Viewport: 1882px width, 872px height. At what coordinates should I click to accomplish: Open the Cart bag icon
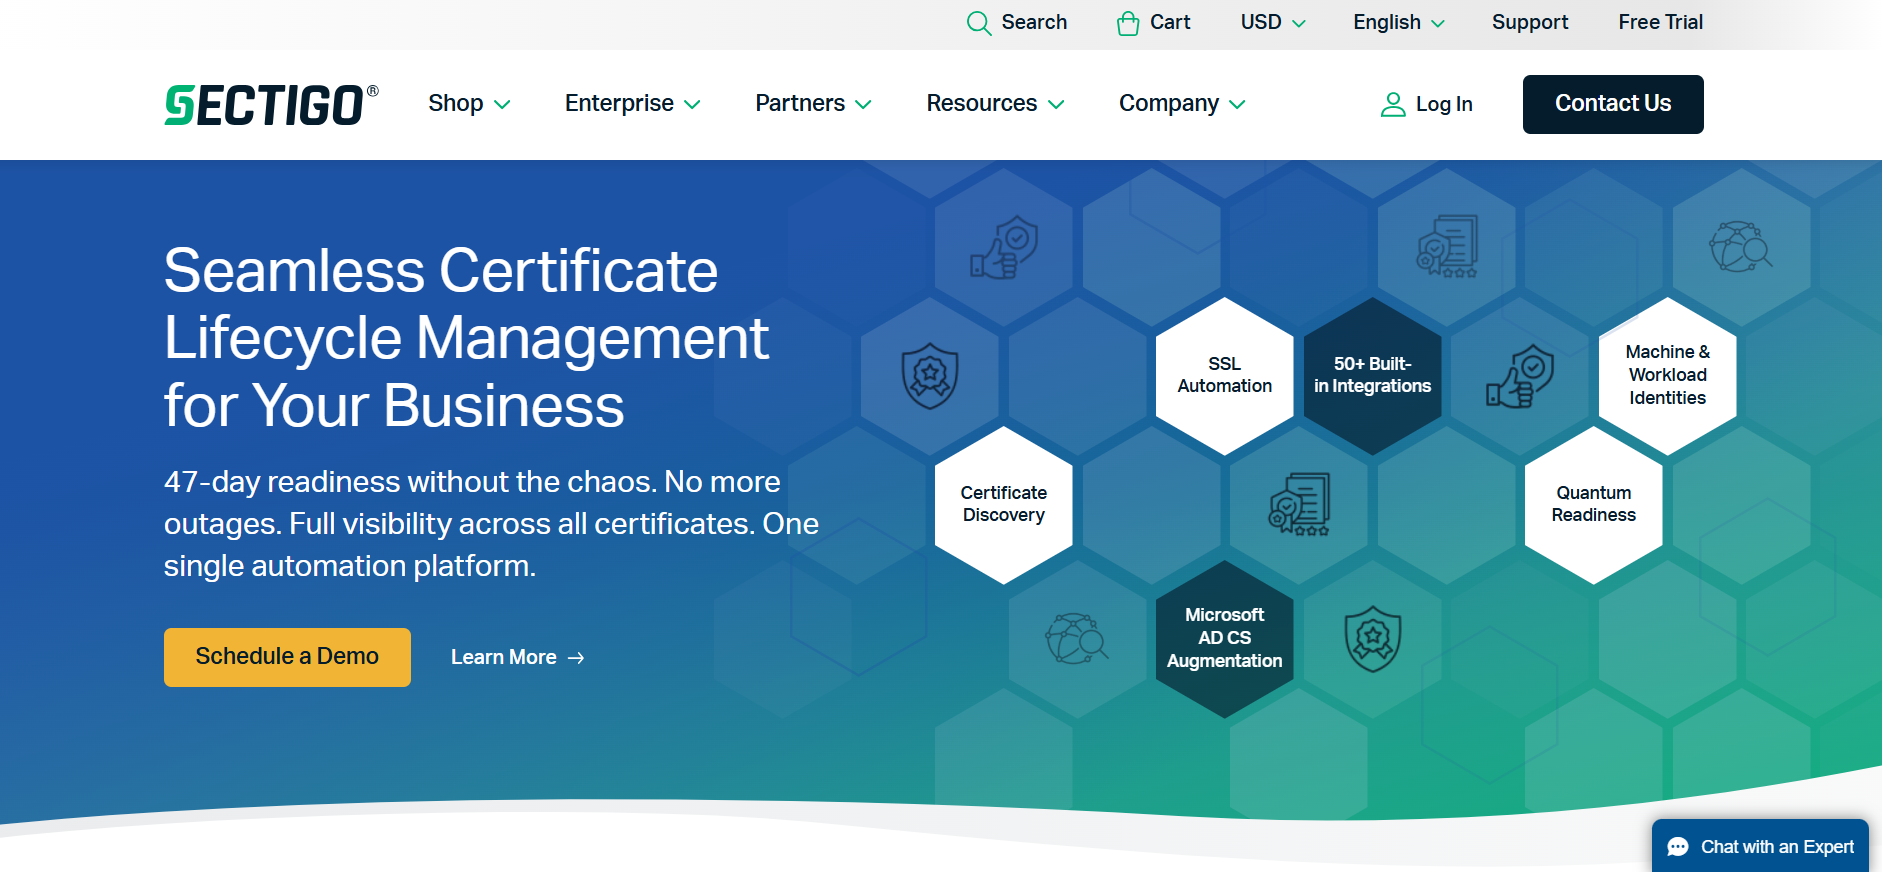point(1128,23)
